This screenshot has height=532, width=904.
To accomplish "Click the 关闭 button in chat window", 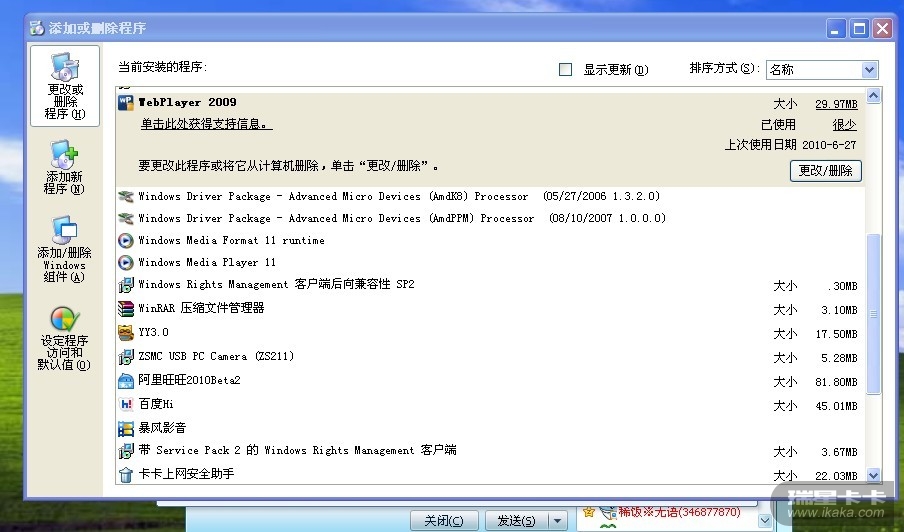I will coord(444,521).
